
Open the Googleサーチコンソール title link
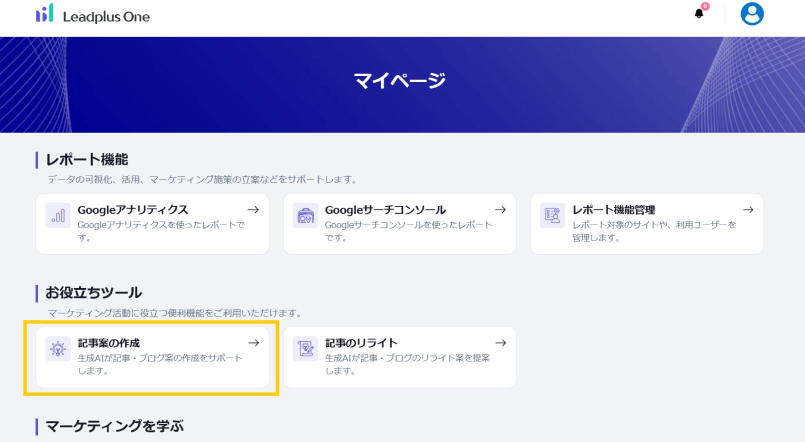tap(385, 210)
